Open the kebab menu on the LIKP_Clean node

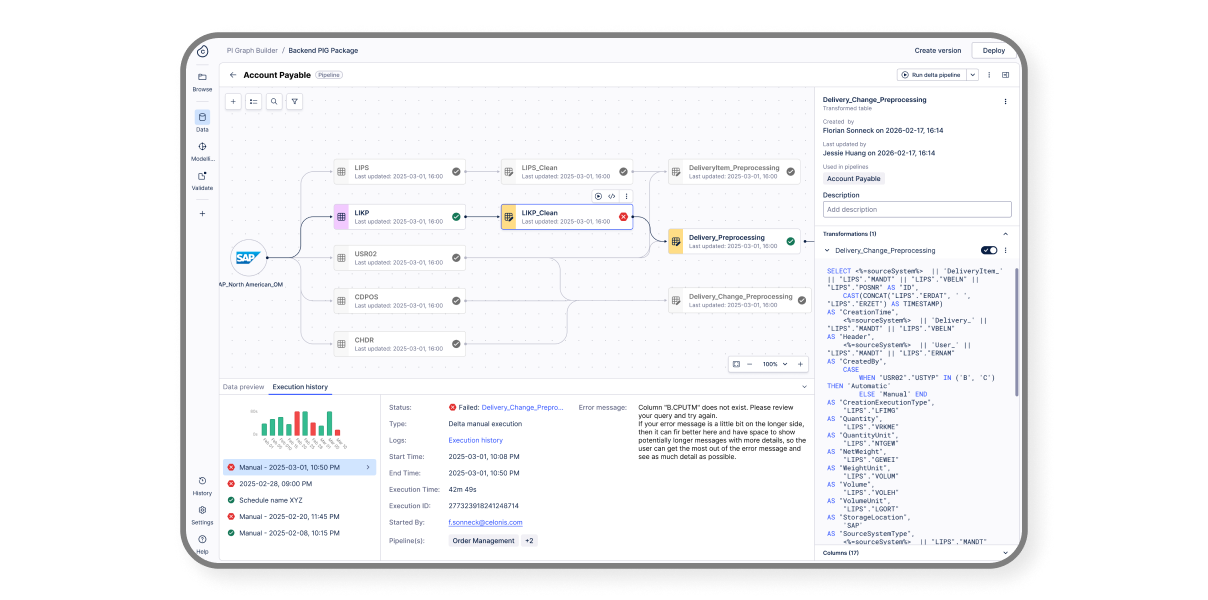[x=626, y=196]
